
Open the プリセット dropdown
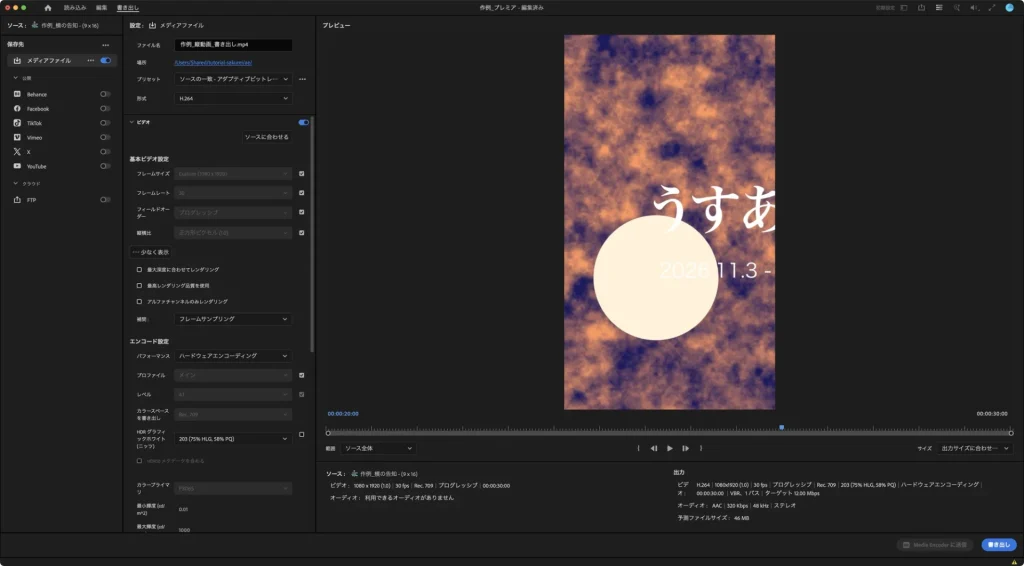coord(233,79)
